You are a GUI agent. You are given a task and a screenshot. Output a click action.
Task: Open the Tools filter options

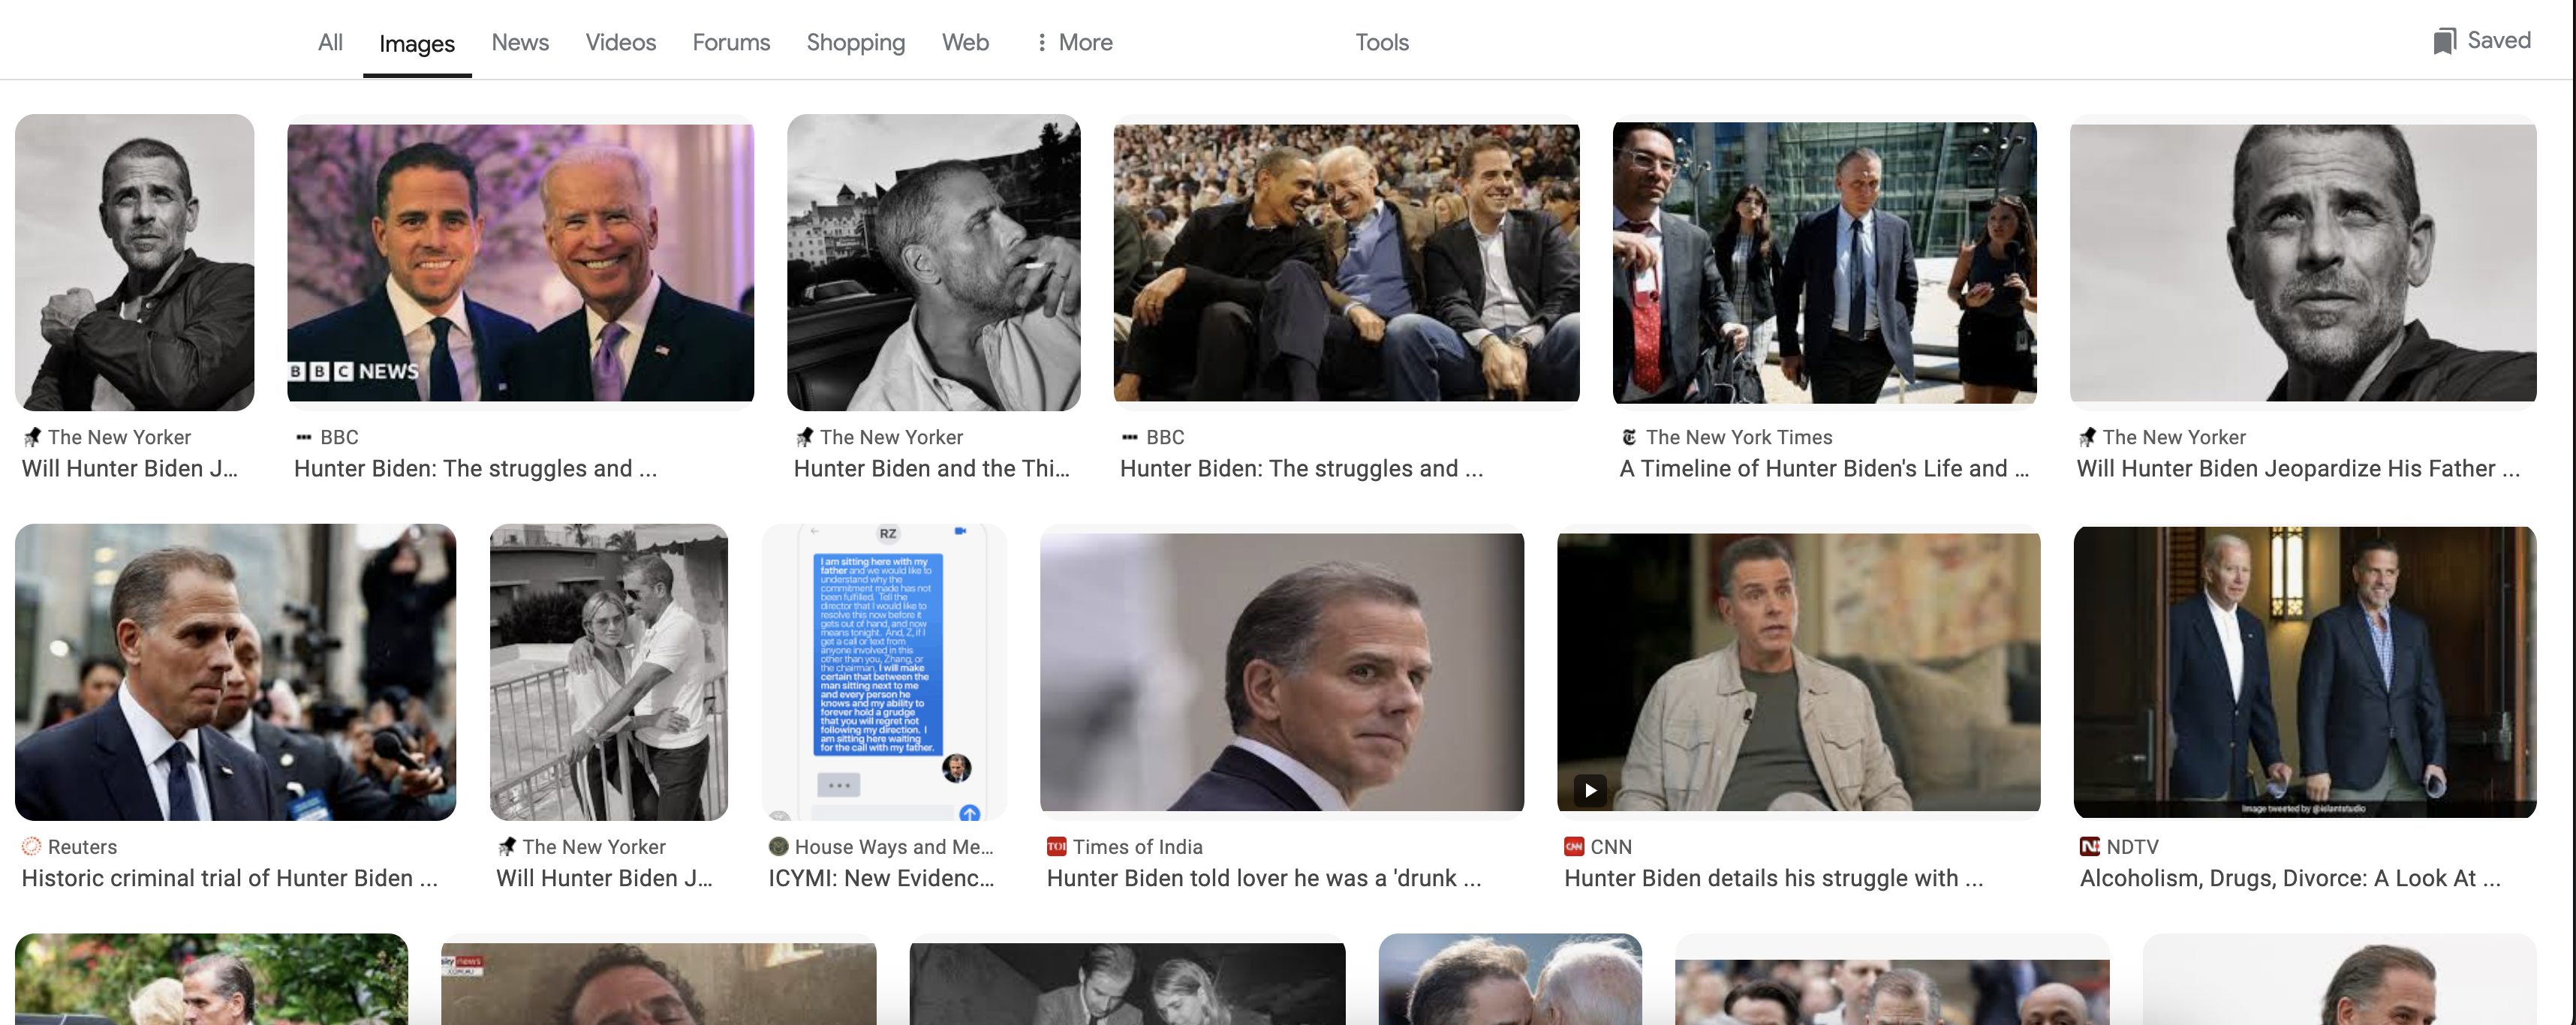click(1381, 42)
